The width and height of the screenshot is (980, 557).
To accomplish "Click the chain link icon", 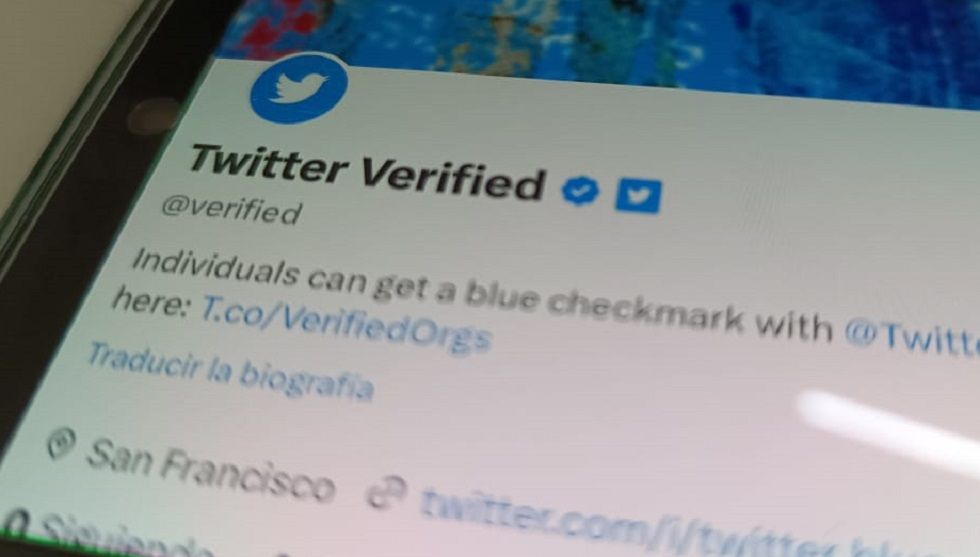I will [386, 491].
